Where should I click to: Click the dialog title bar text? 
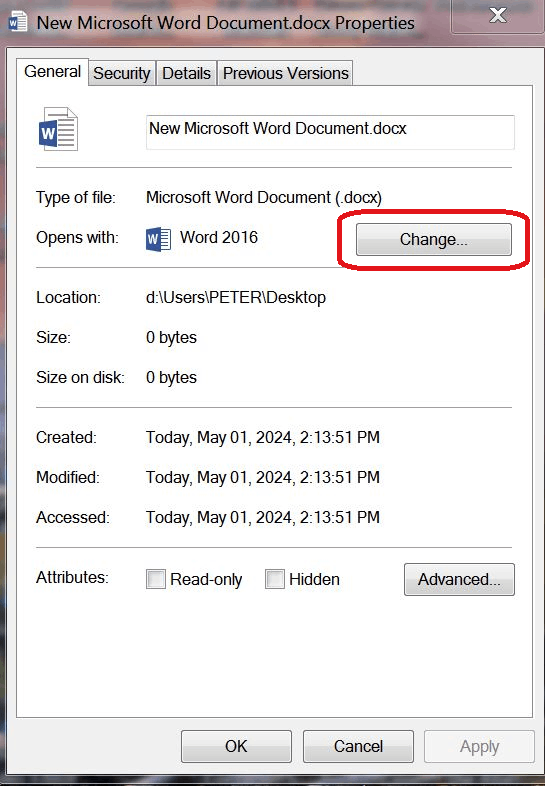pyautogui.click(x=226, y=23)
